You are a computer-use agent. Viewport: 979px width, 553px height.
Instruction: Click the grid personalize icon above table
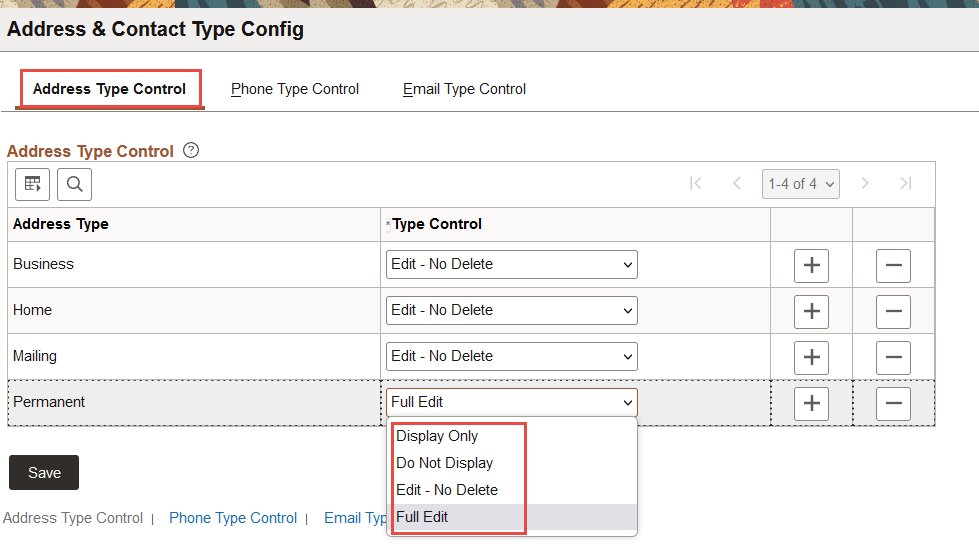(32, 184)
